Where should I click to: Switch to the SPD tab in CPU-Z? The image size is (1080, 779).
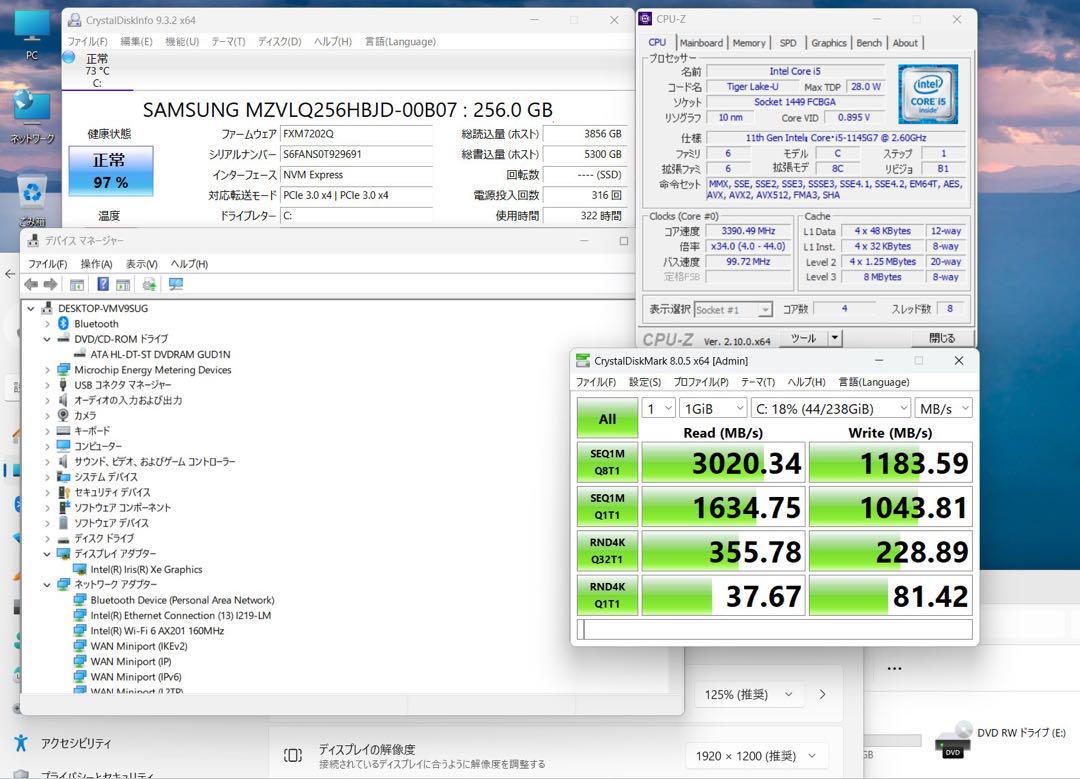point(788,43)
